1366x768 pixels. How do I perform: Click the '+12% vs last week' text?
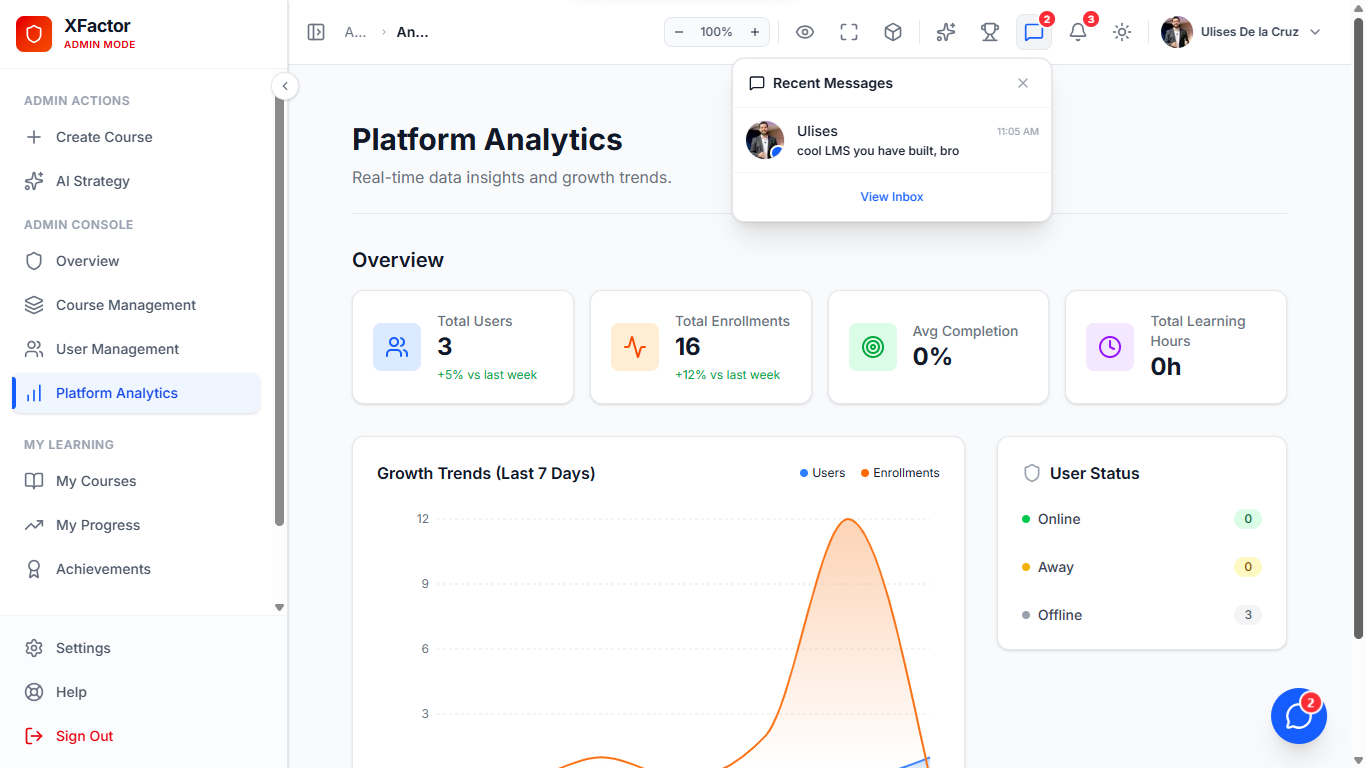727,375
